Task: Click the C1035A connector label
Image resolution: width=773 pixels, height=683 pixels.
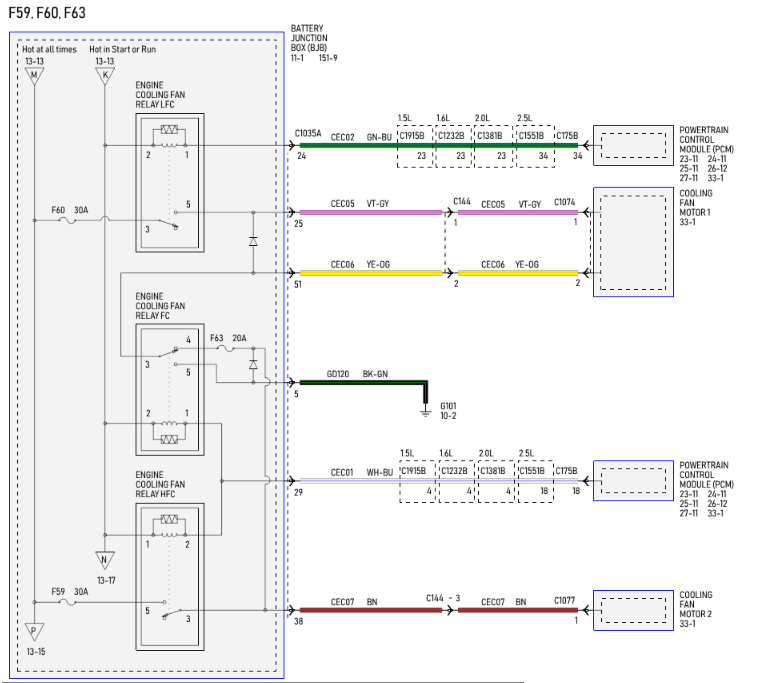Action: pos(308,133)
